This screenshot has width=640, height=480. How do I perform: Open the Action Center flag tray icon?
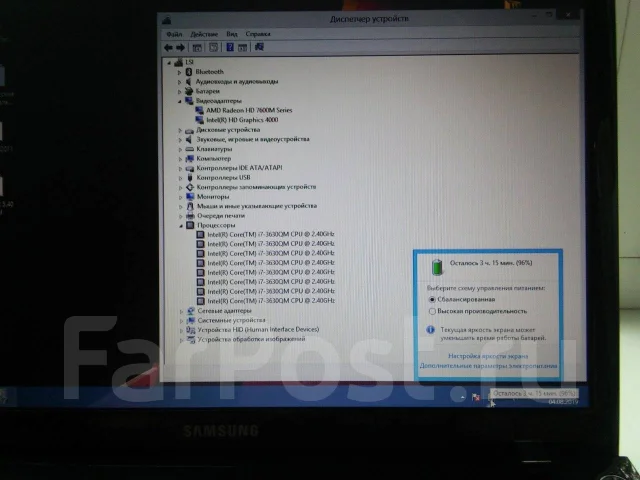tap(476, 397)
